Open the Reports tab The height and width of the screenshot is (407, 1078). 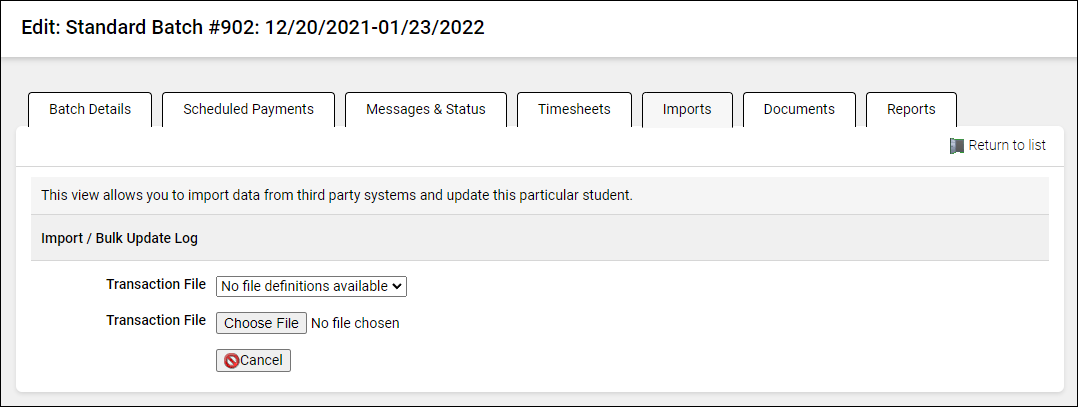click(x=911, y=110)
